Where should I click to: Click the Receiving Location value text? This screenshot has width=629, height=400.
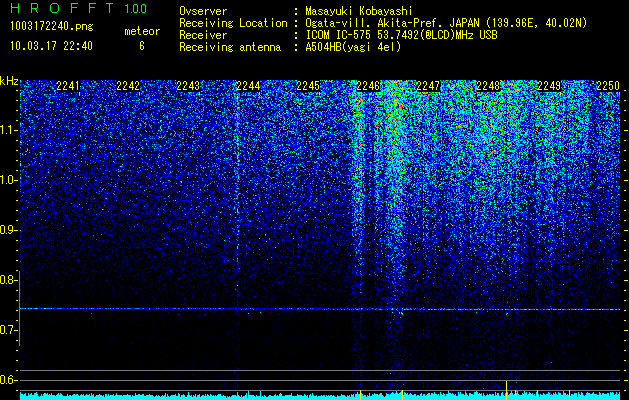click(x=446, y=23)
